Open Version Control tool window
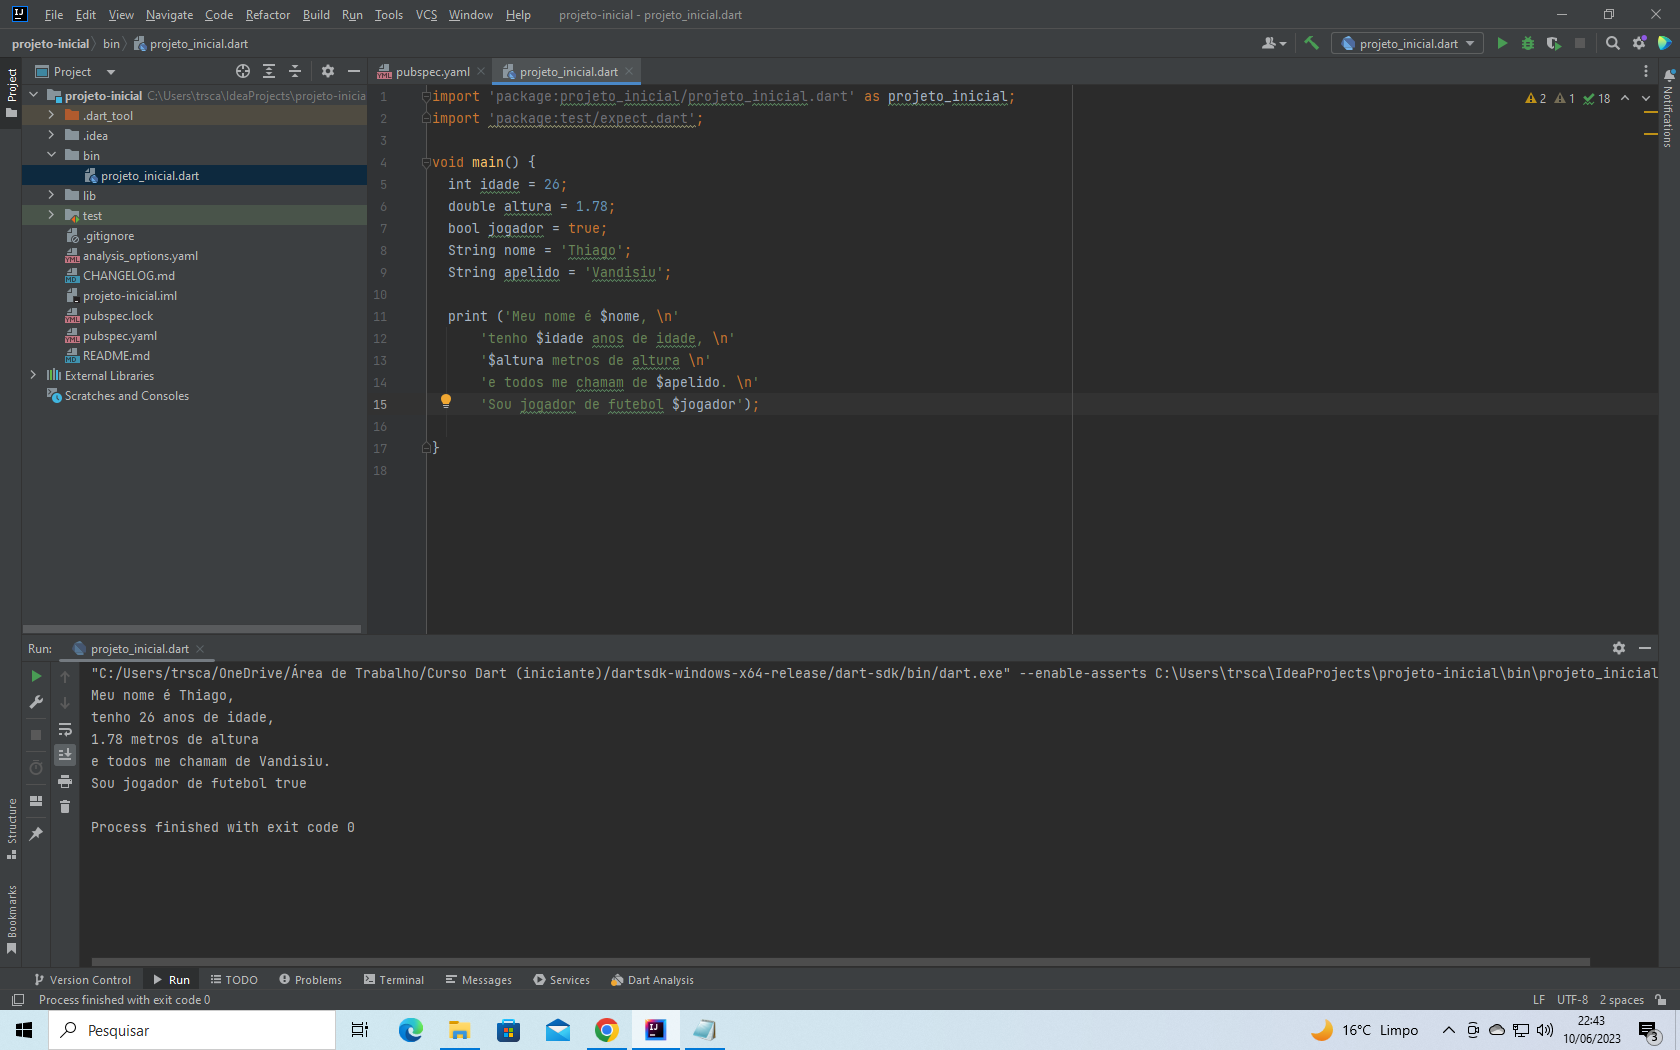1680x1050 pixels. [82, 980]
